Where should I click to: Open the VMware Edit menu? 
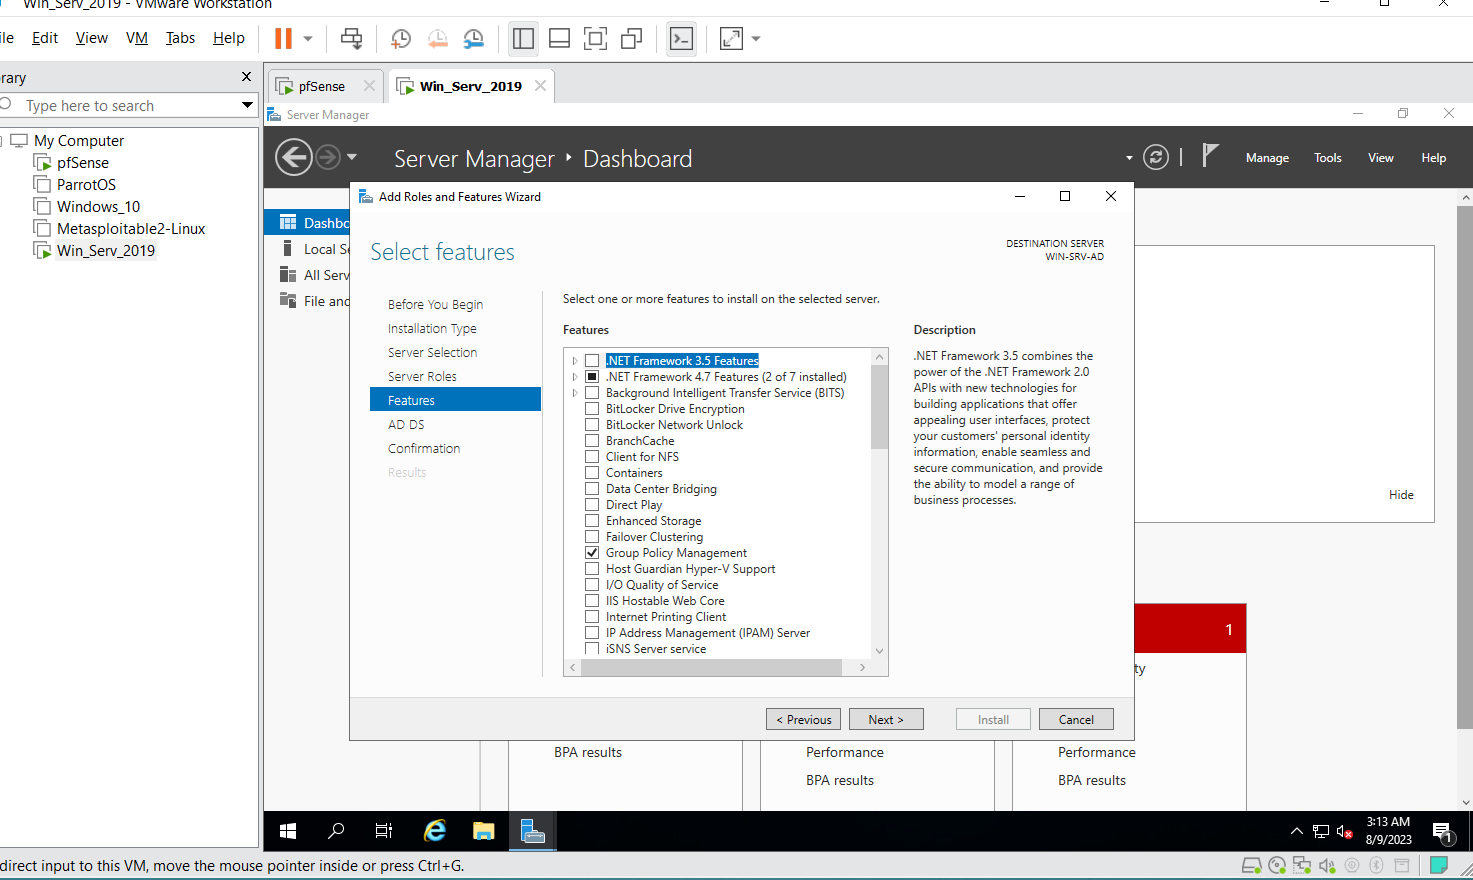(45, 38)
